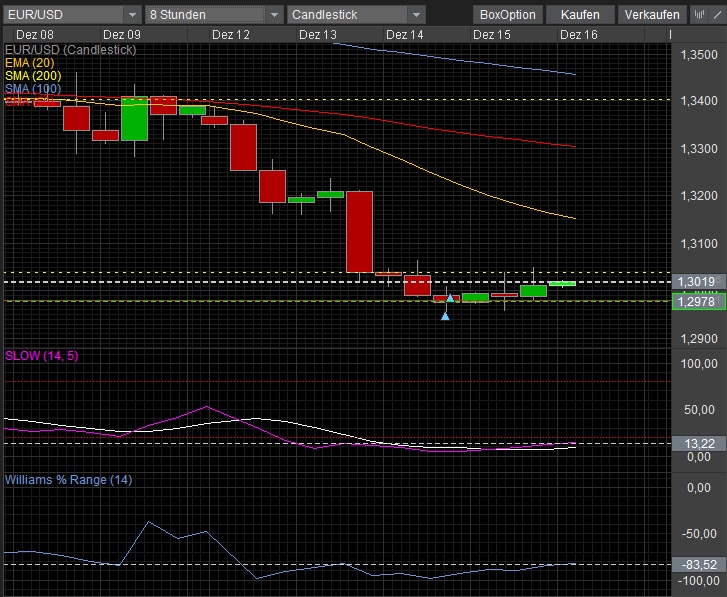Click the 1,3100 price axis label

click(699, 243)
